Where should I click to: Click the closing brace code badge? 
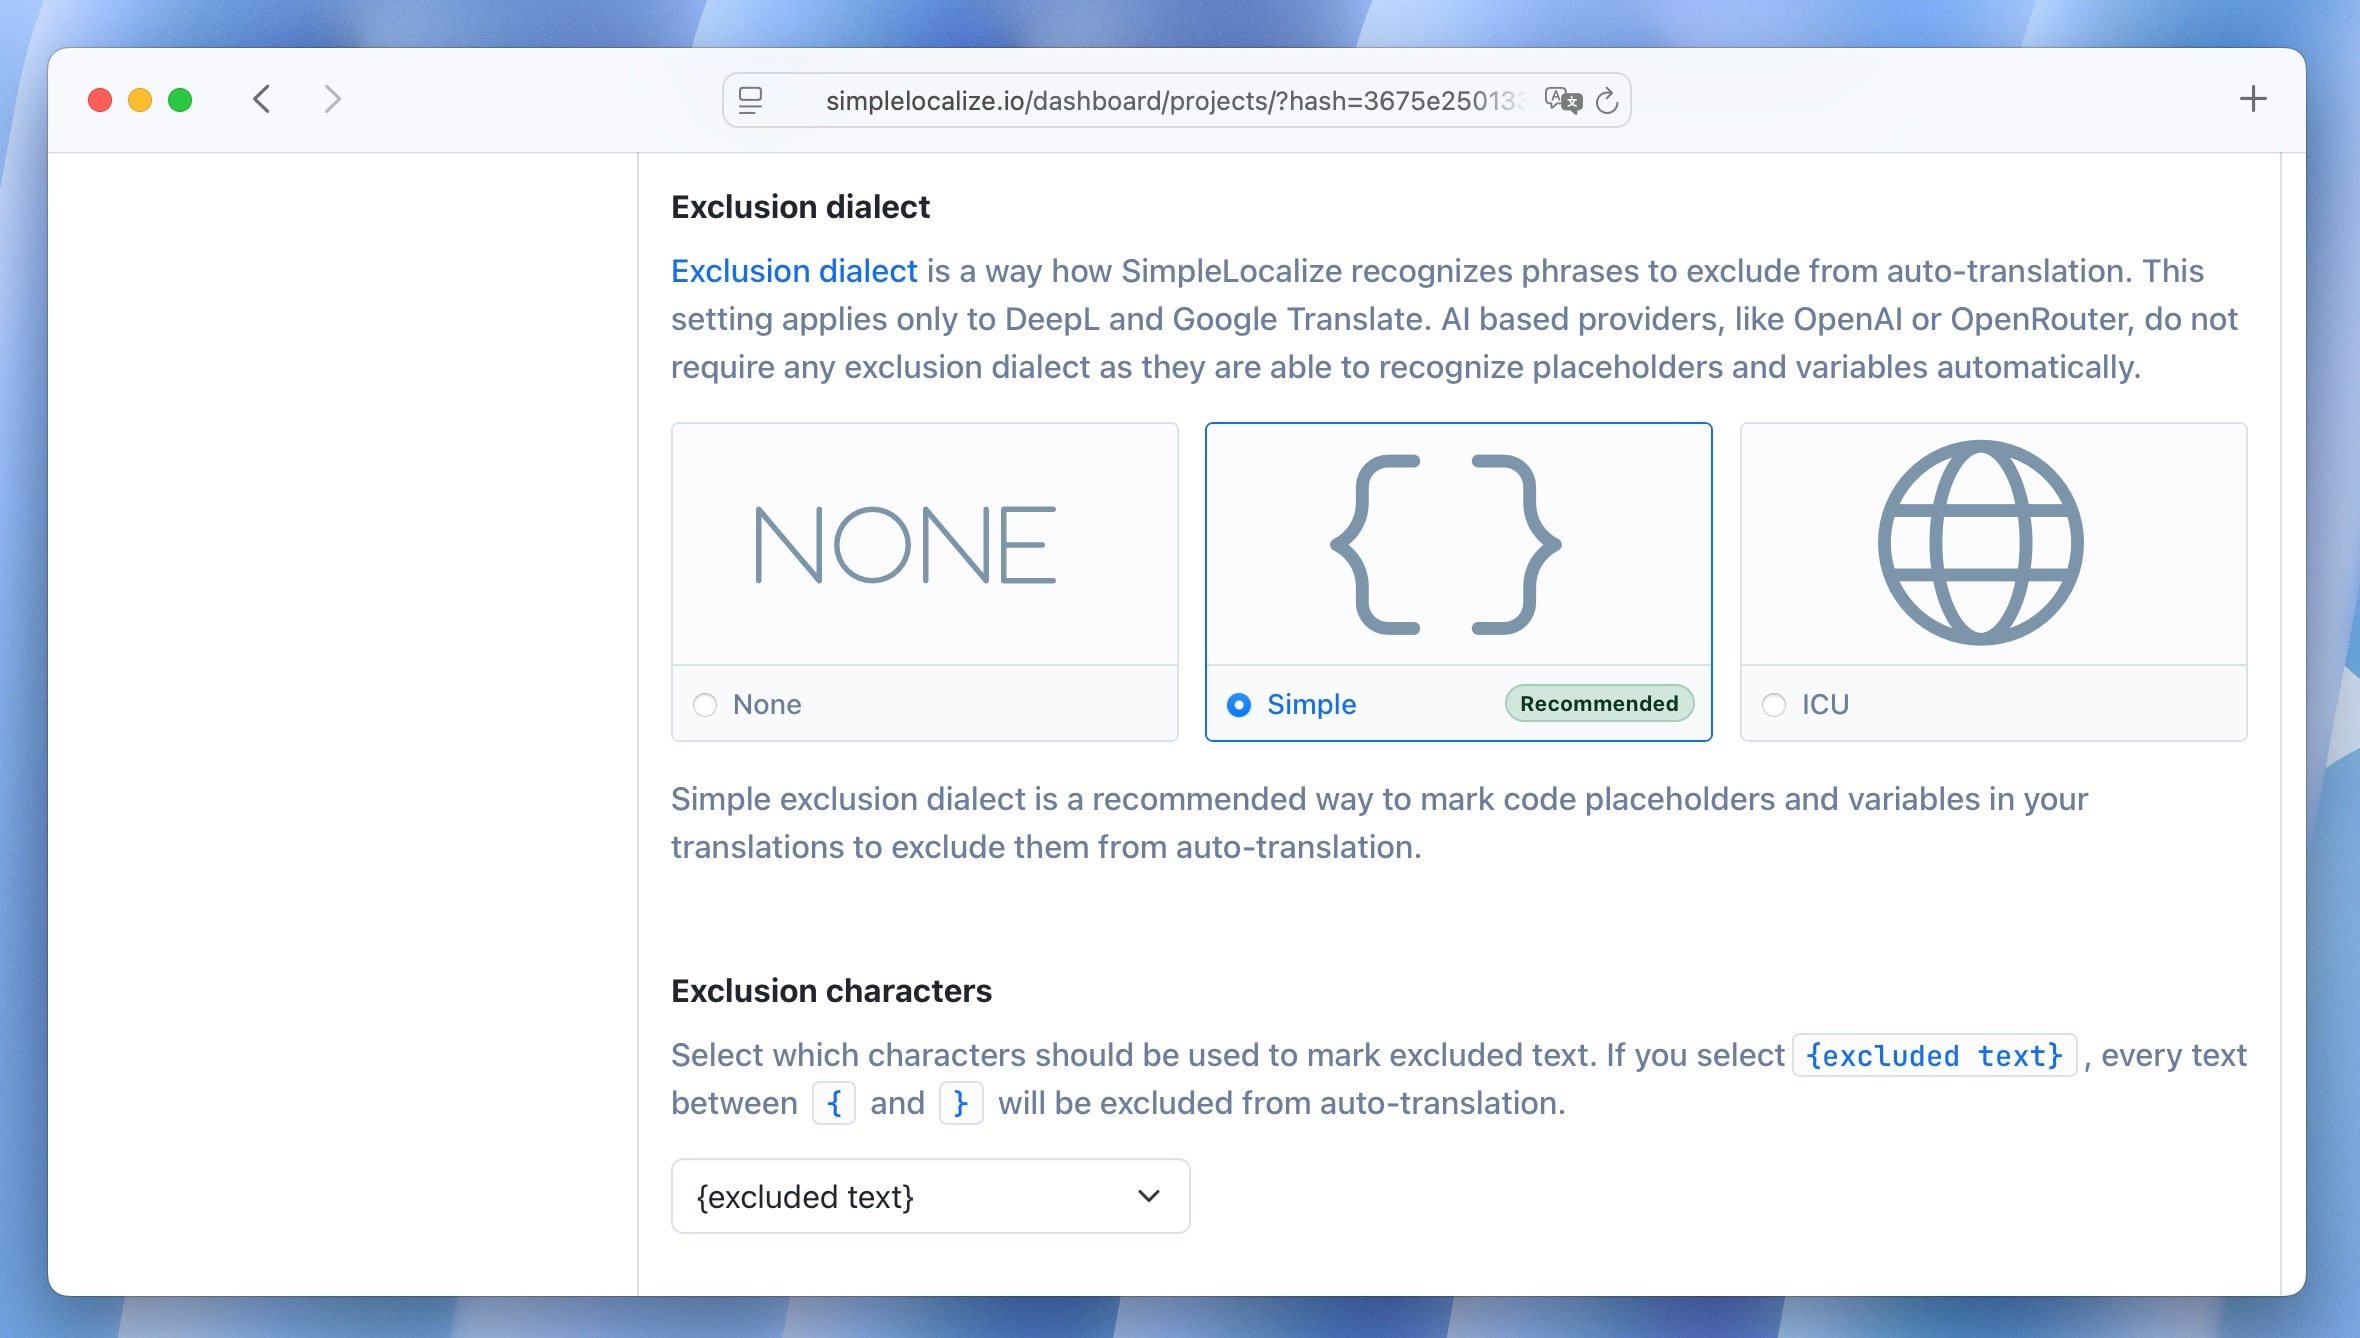961,1103
